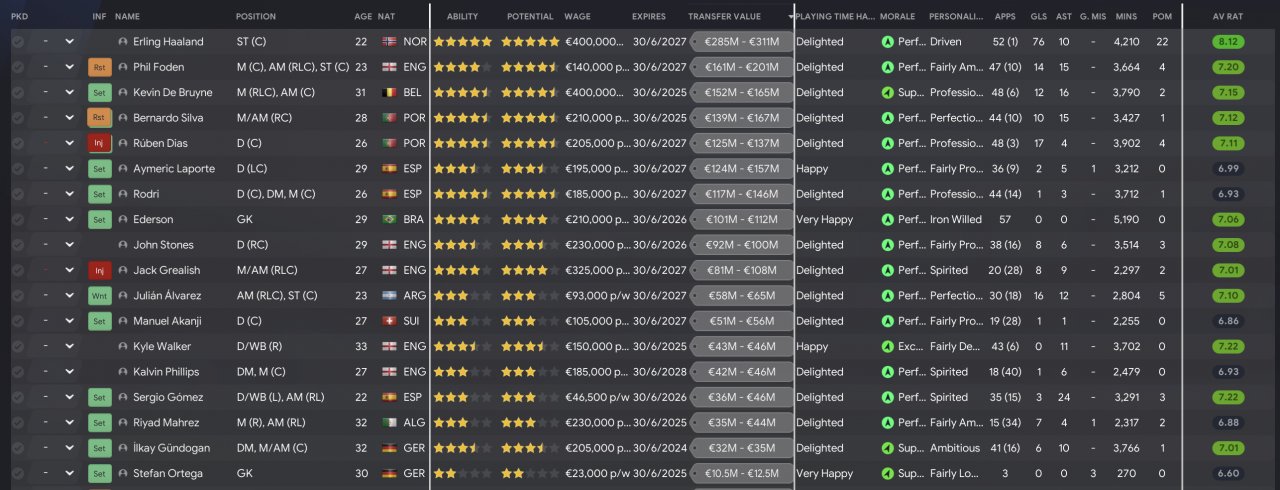Open İlkay Gündogan's player profile
1280x490 pixels.
pos(171,448)
